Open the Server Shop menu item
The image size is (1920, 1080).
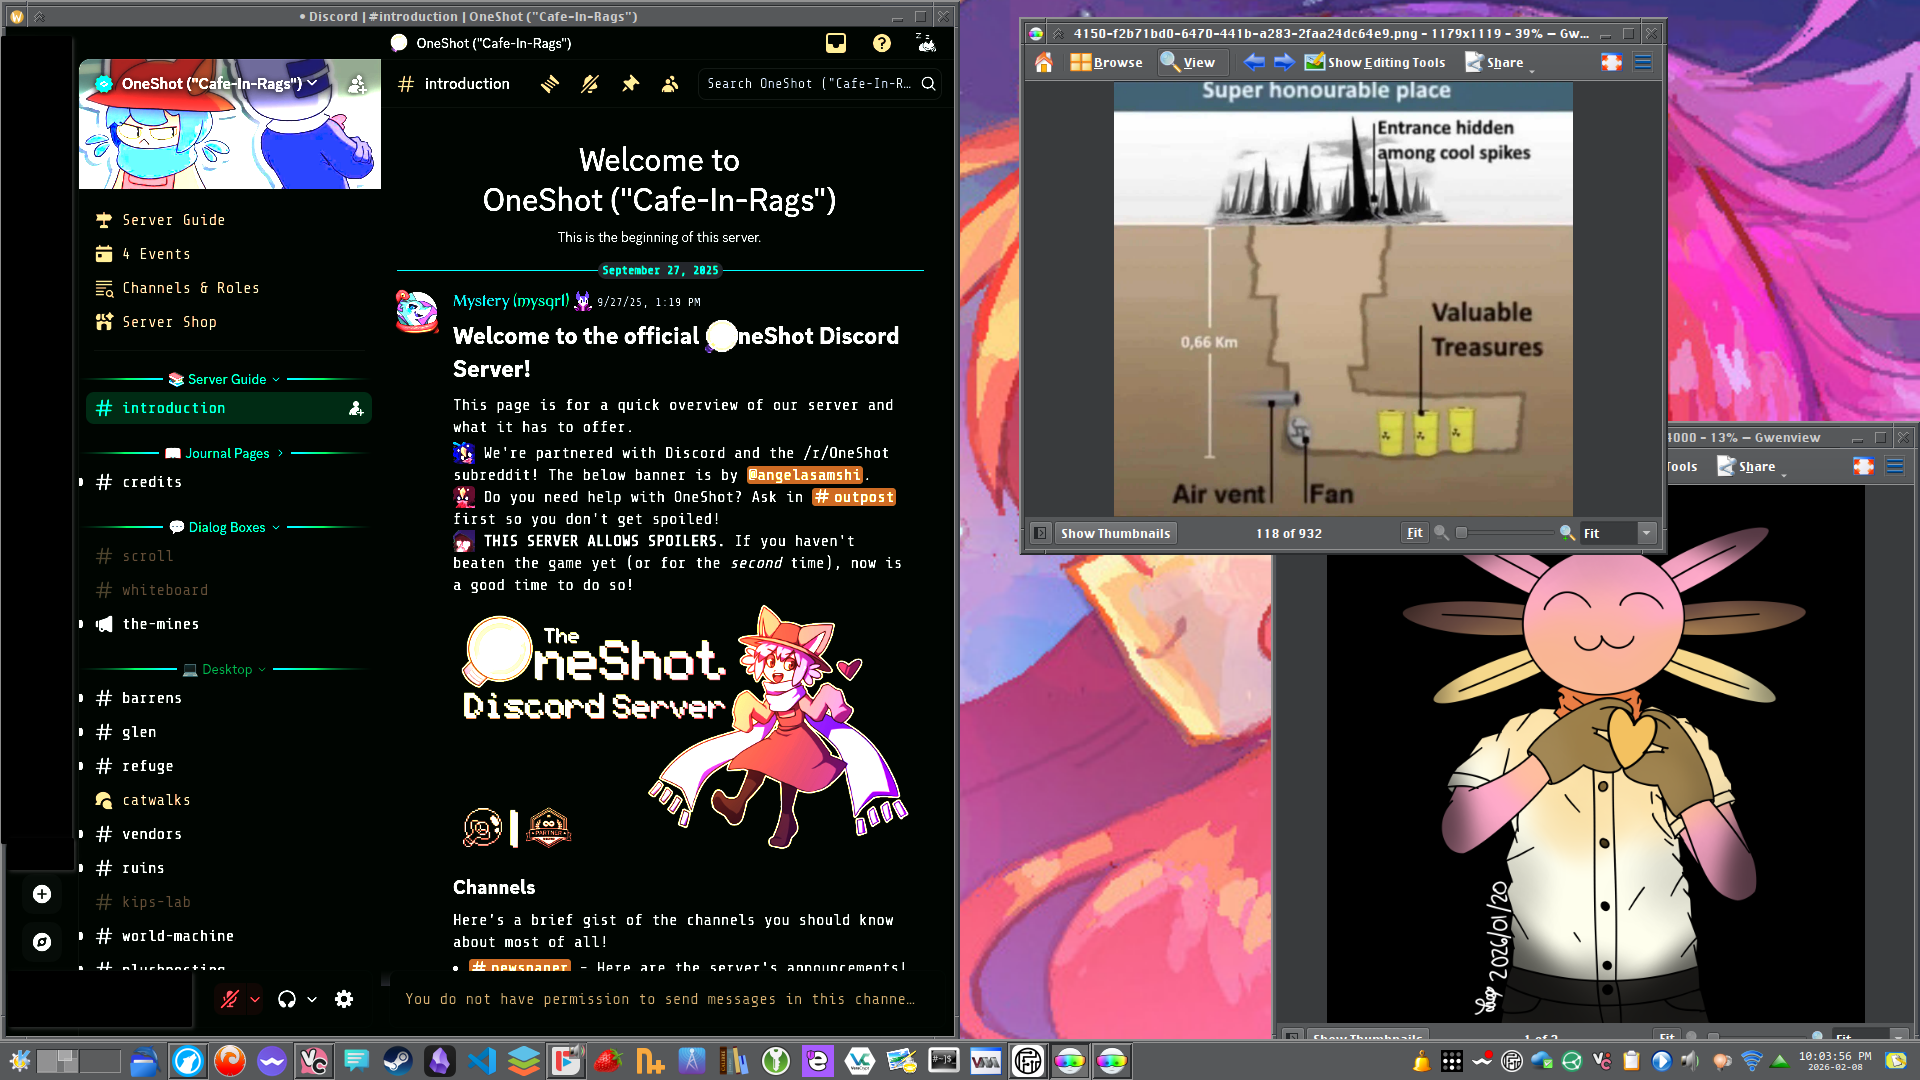click(x=169, y=322)
